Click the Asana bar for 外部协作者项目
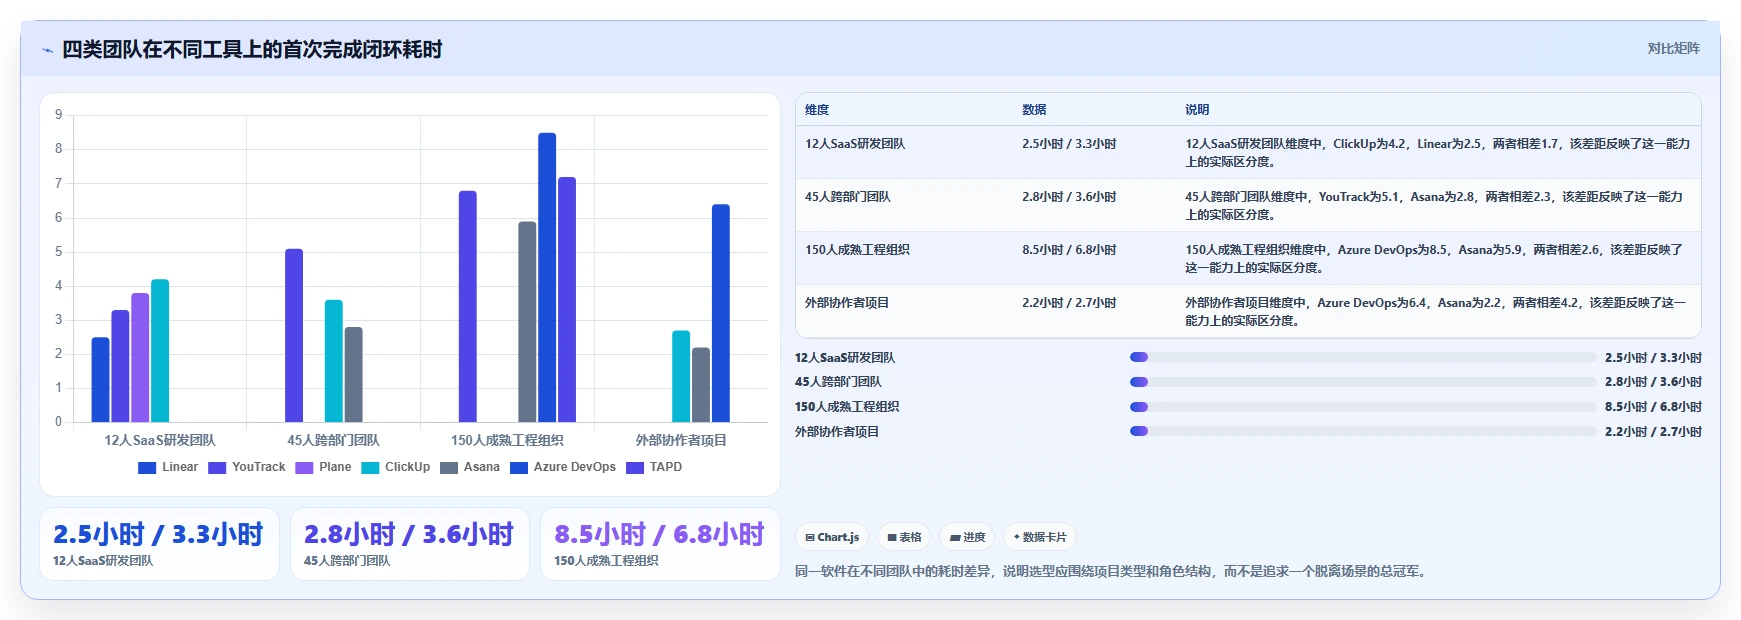This screenshot has height=620, width=1741. (701, 385)
